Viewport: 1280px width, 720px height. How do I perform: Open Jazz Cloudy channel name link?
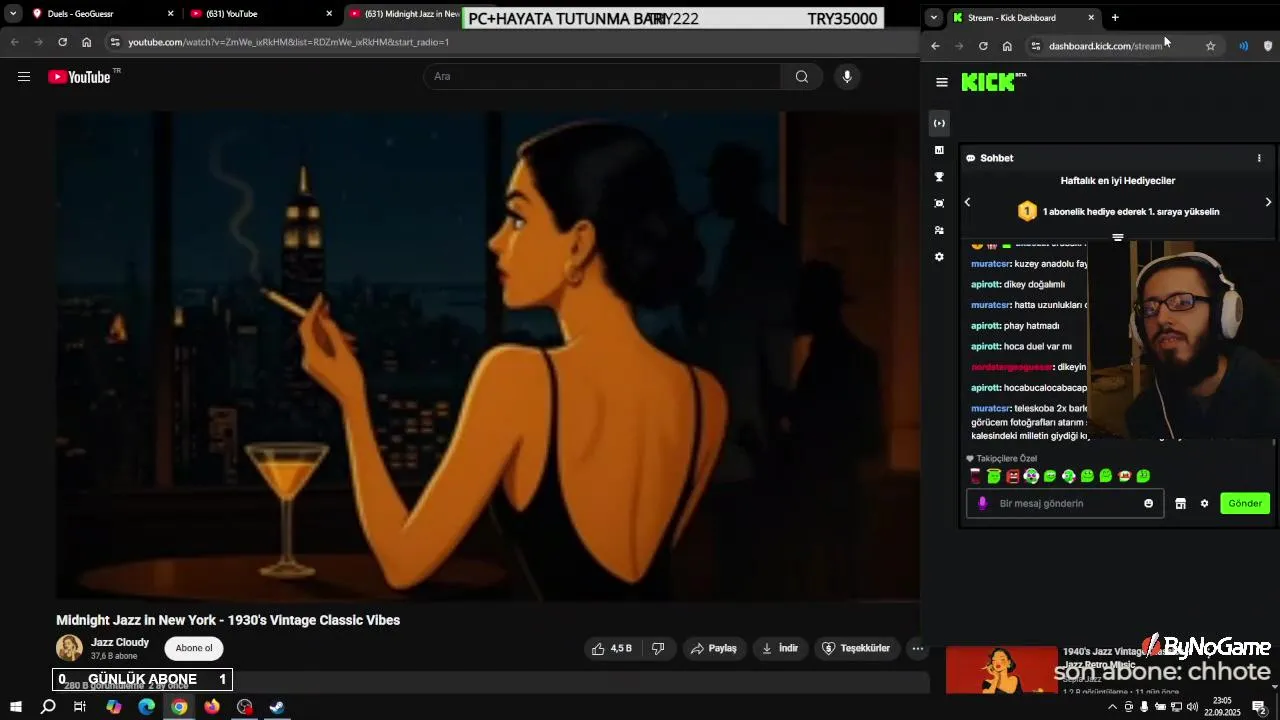[120, 642]
